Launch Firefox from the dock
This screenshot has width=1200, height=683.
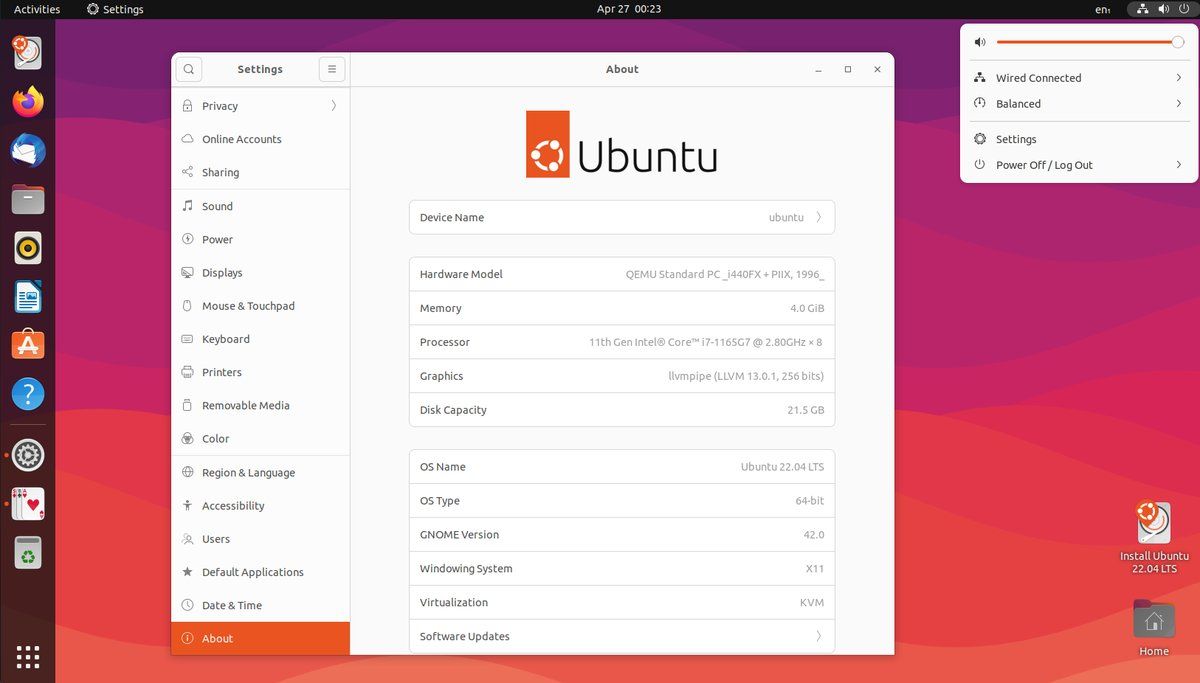pyautogui.click(x=28, y=101)
